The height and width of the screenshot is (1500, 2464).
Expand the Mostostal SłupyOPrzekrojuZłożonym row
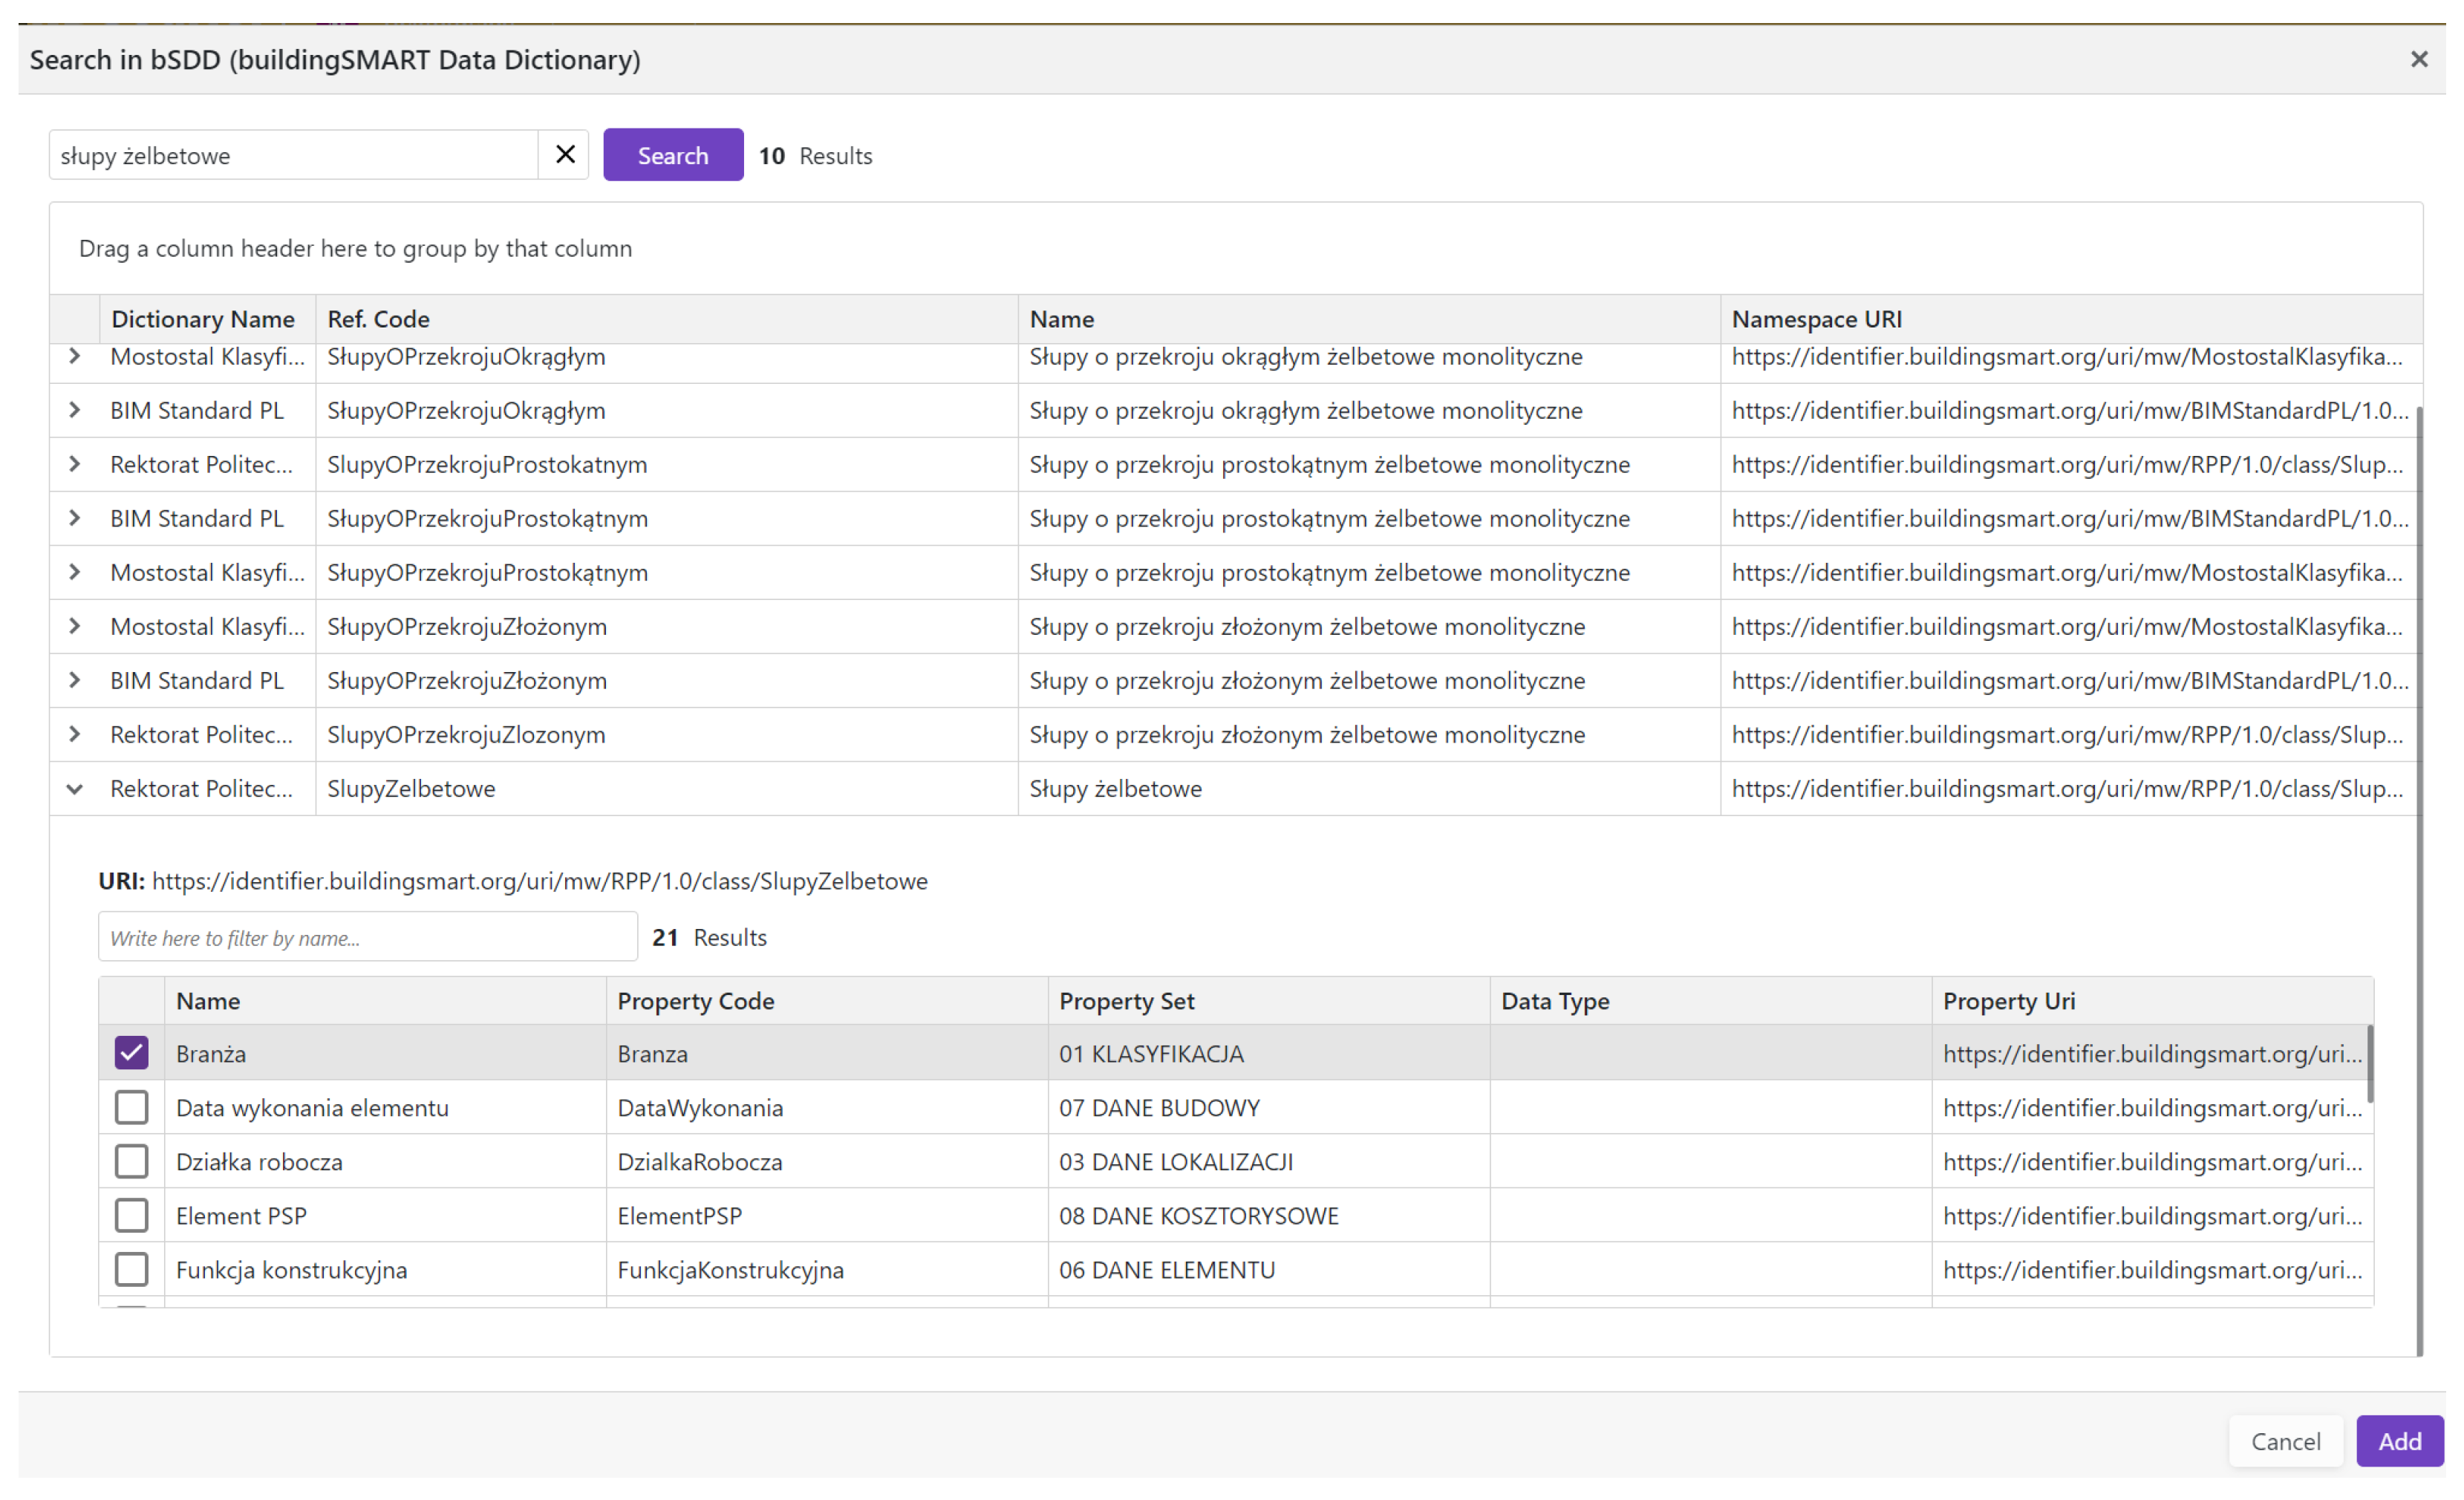coord(75,627)
